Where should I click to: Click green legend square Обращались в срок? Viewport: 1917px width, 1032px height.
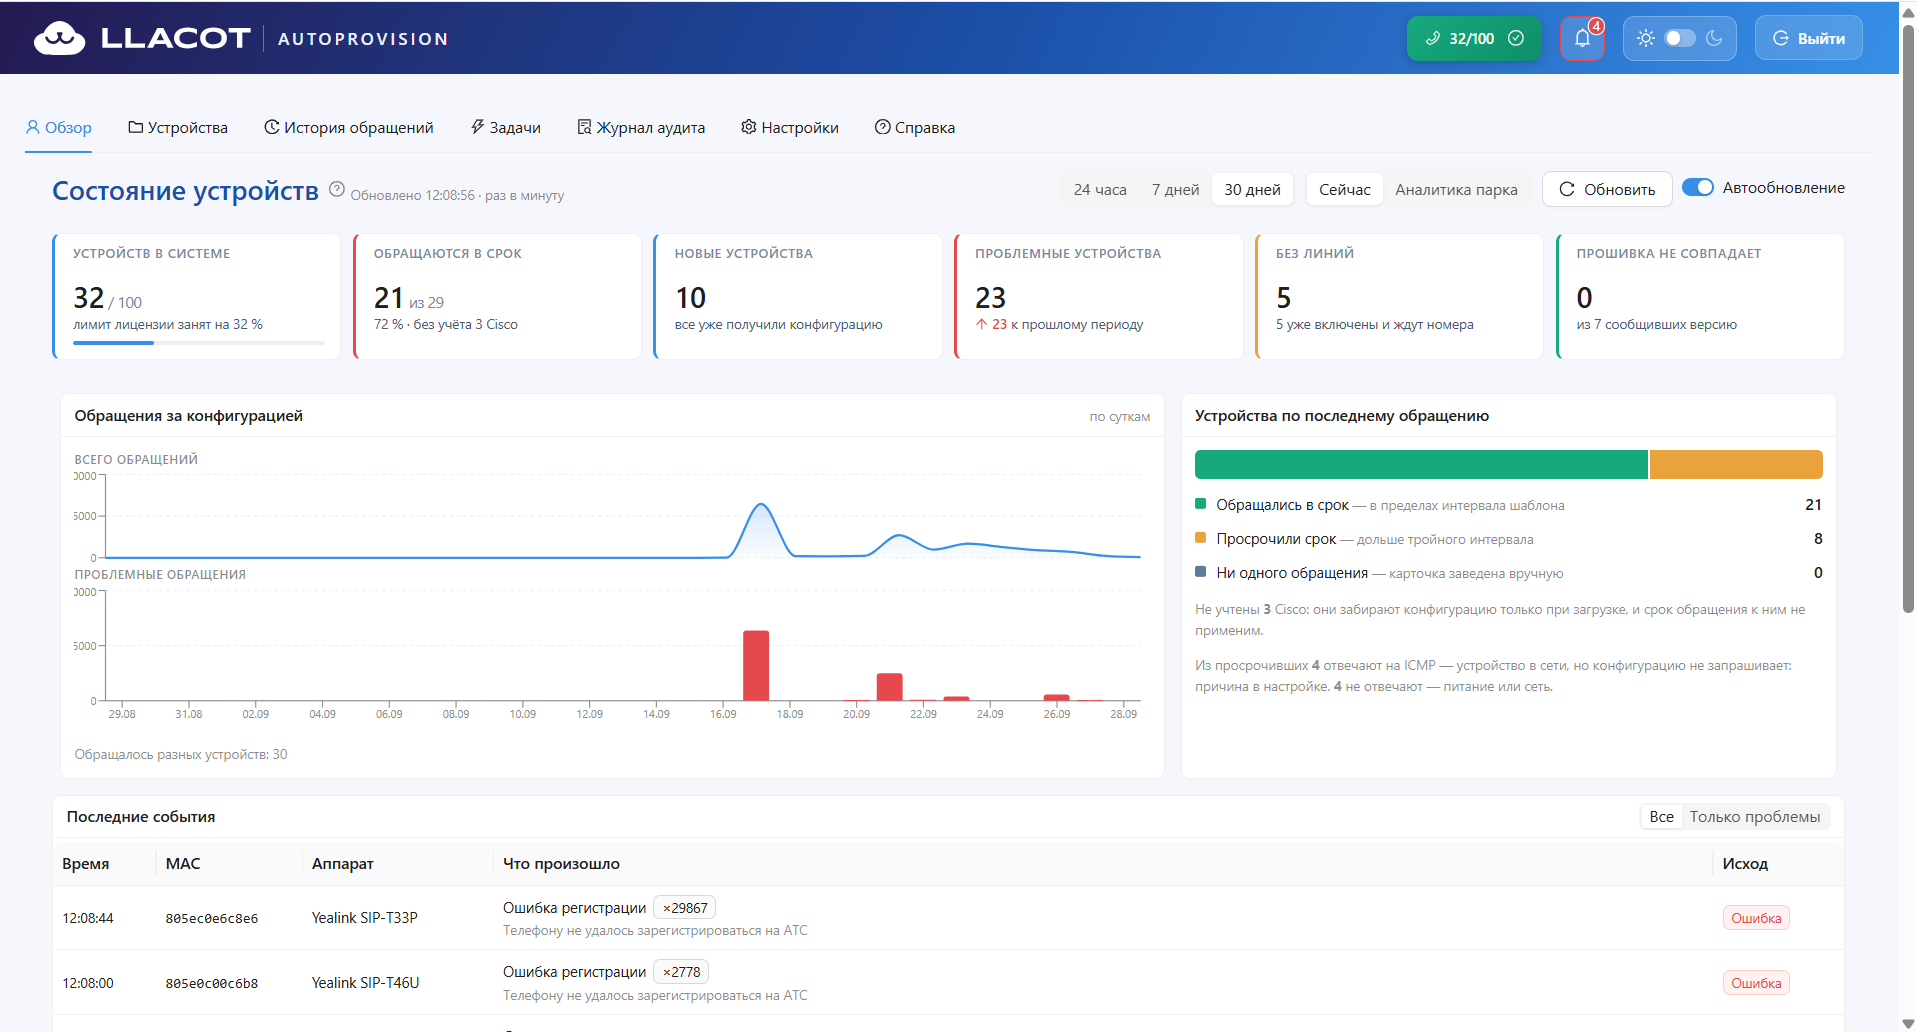1200,504
